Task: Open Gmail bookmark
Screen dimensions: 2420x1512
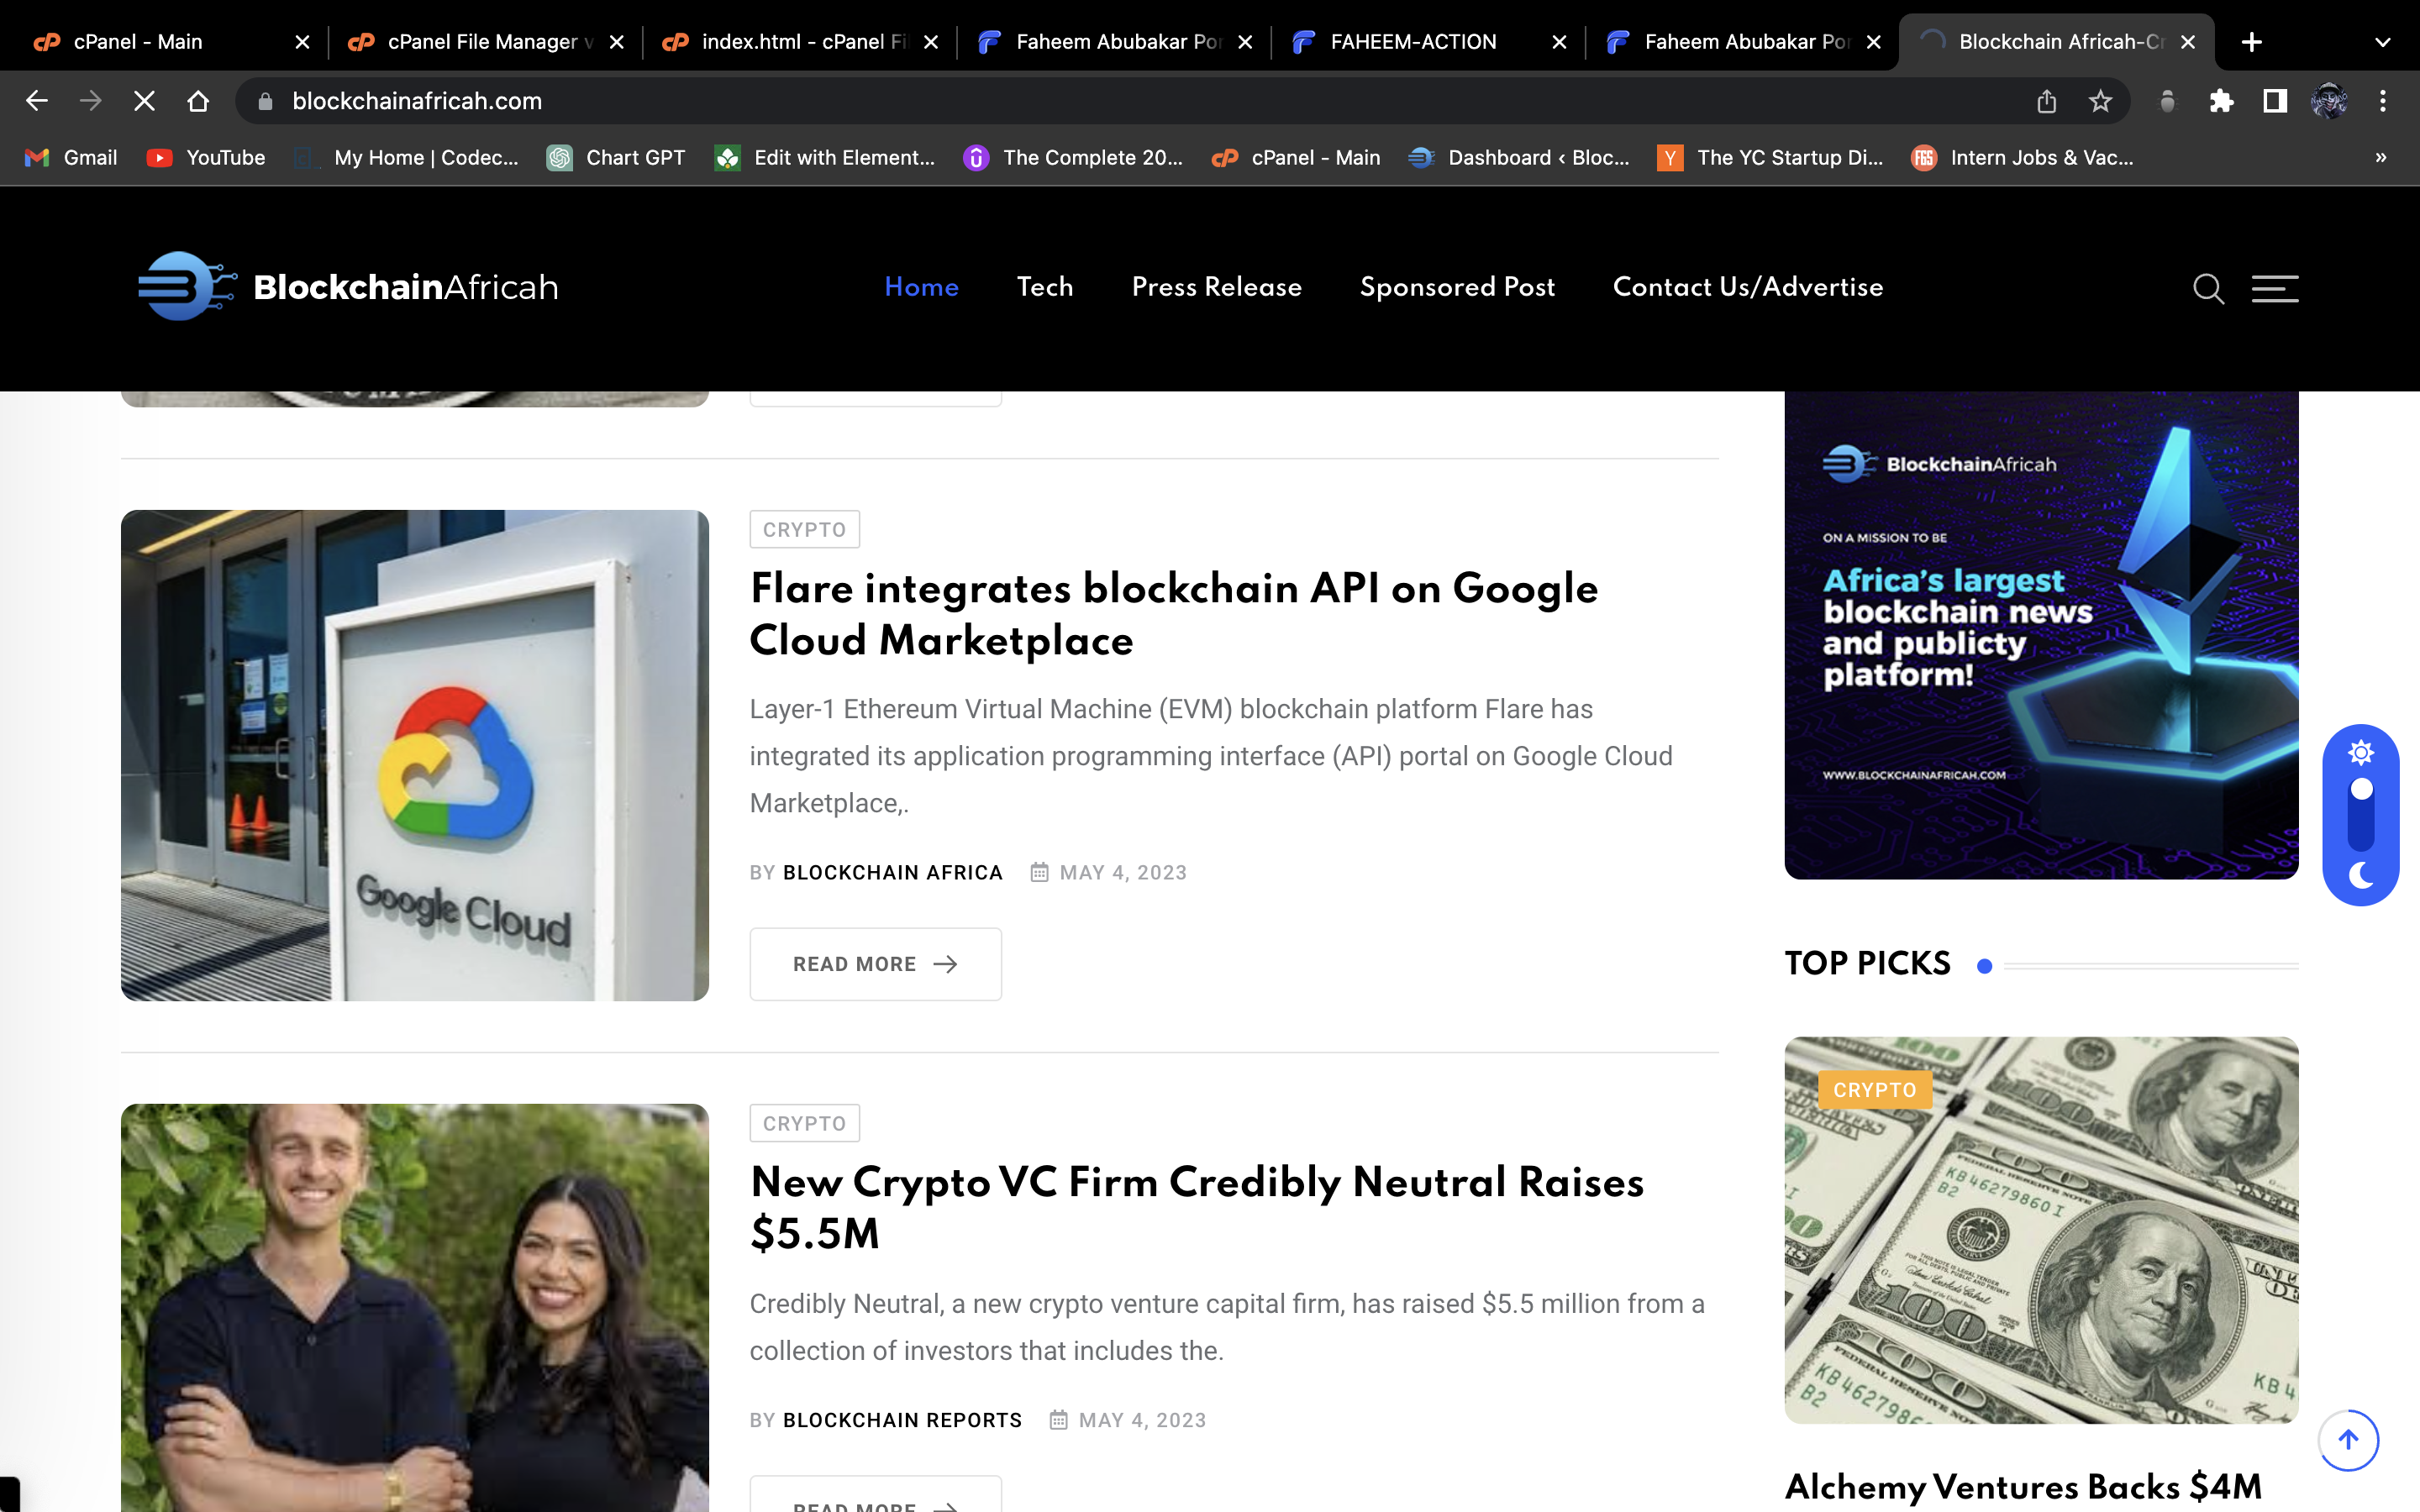Action: pos(72,158)
